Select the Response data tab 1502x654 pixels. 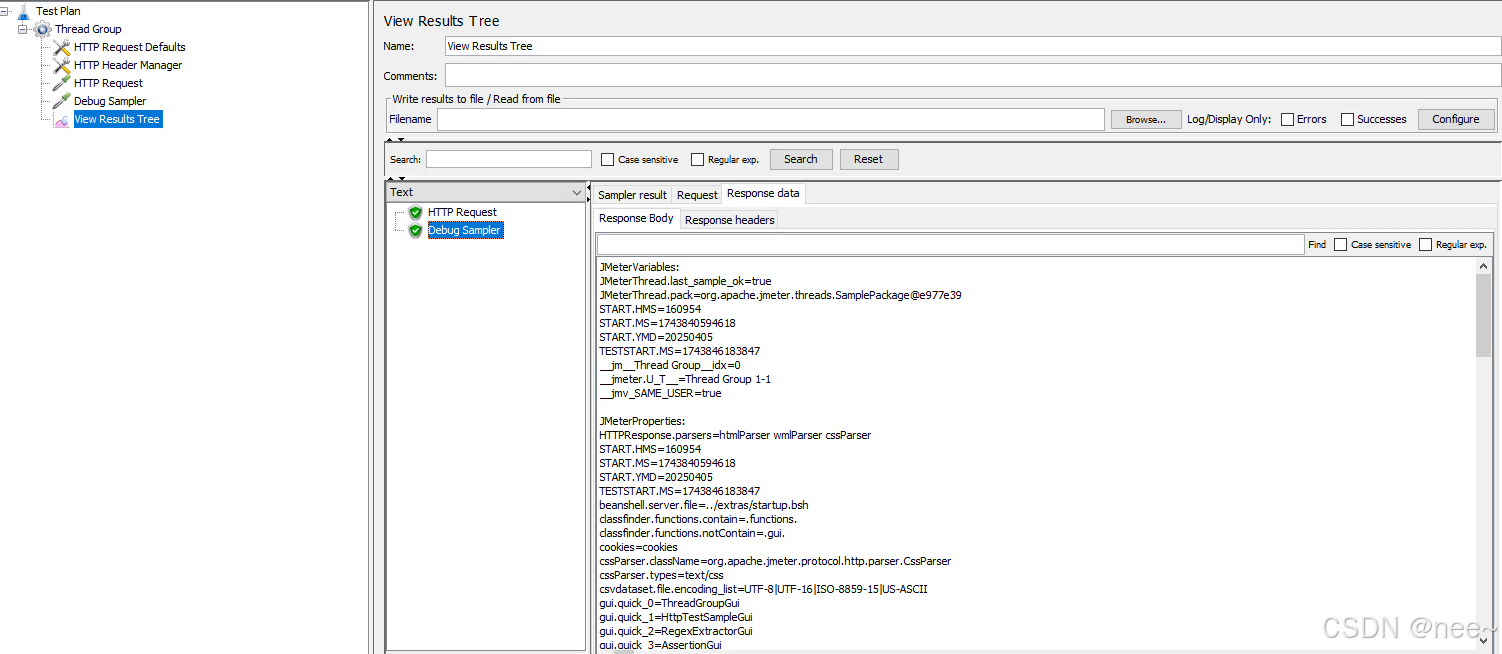tap(763, 193)
